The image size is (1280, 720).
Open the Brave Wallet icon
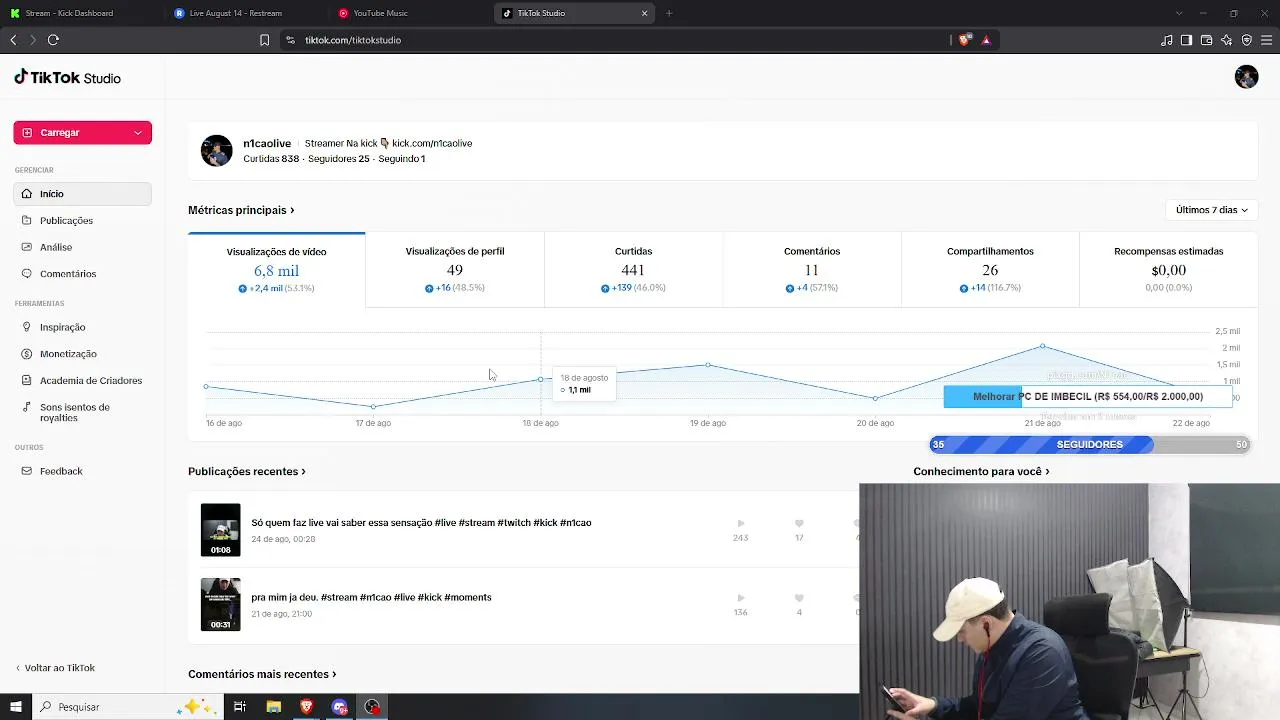click(x=1206, y=40)
